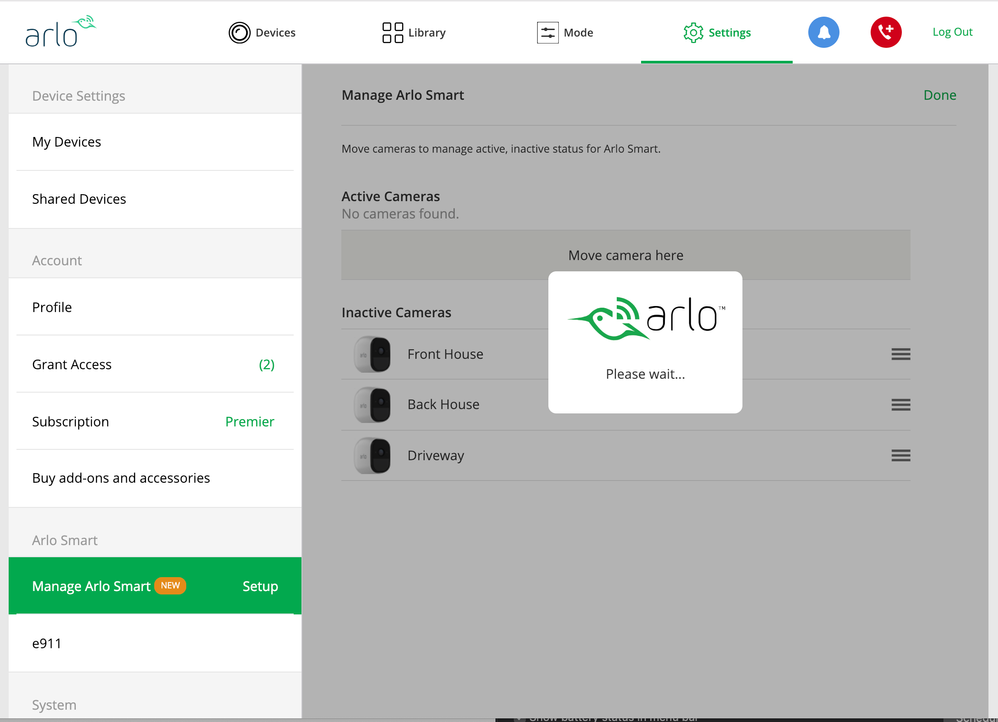Viewport: 998px width, 722px height.
Task: Click the Library grid icon
Action: pyautogui.click(x=392, y=32)
